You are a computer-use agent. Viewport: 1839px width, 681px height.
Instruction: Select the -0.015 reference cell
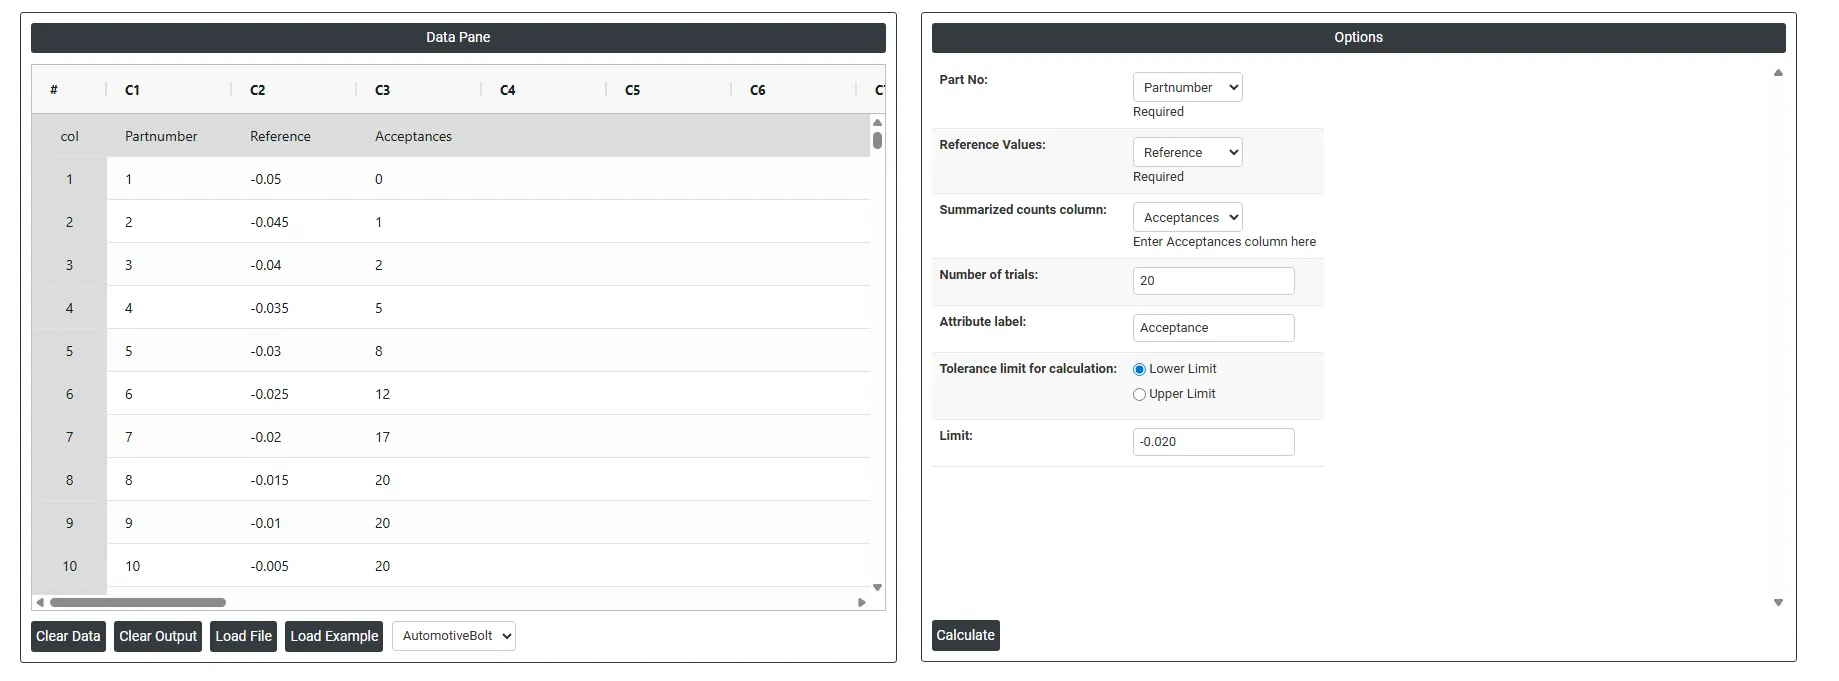293,480
